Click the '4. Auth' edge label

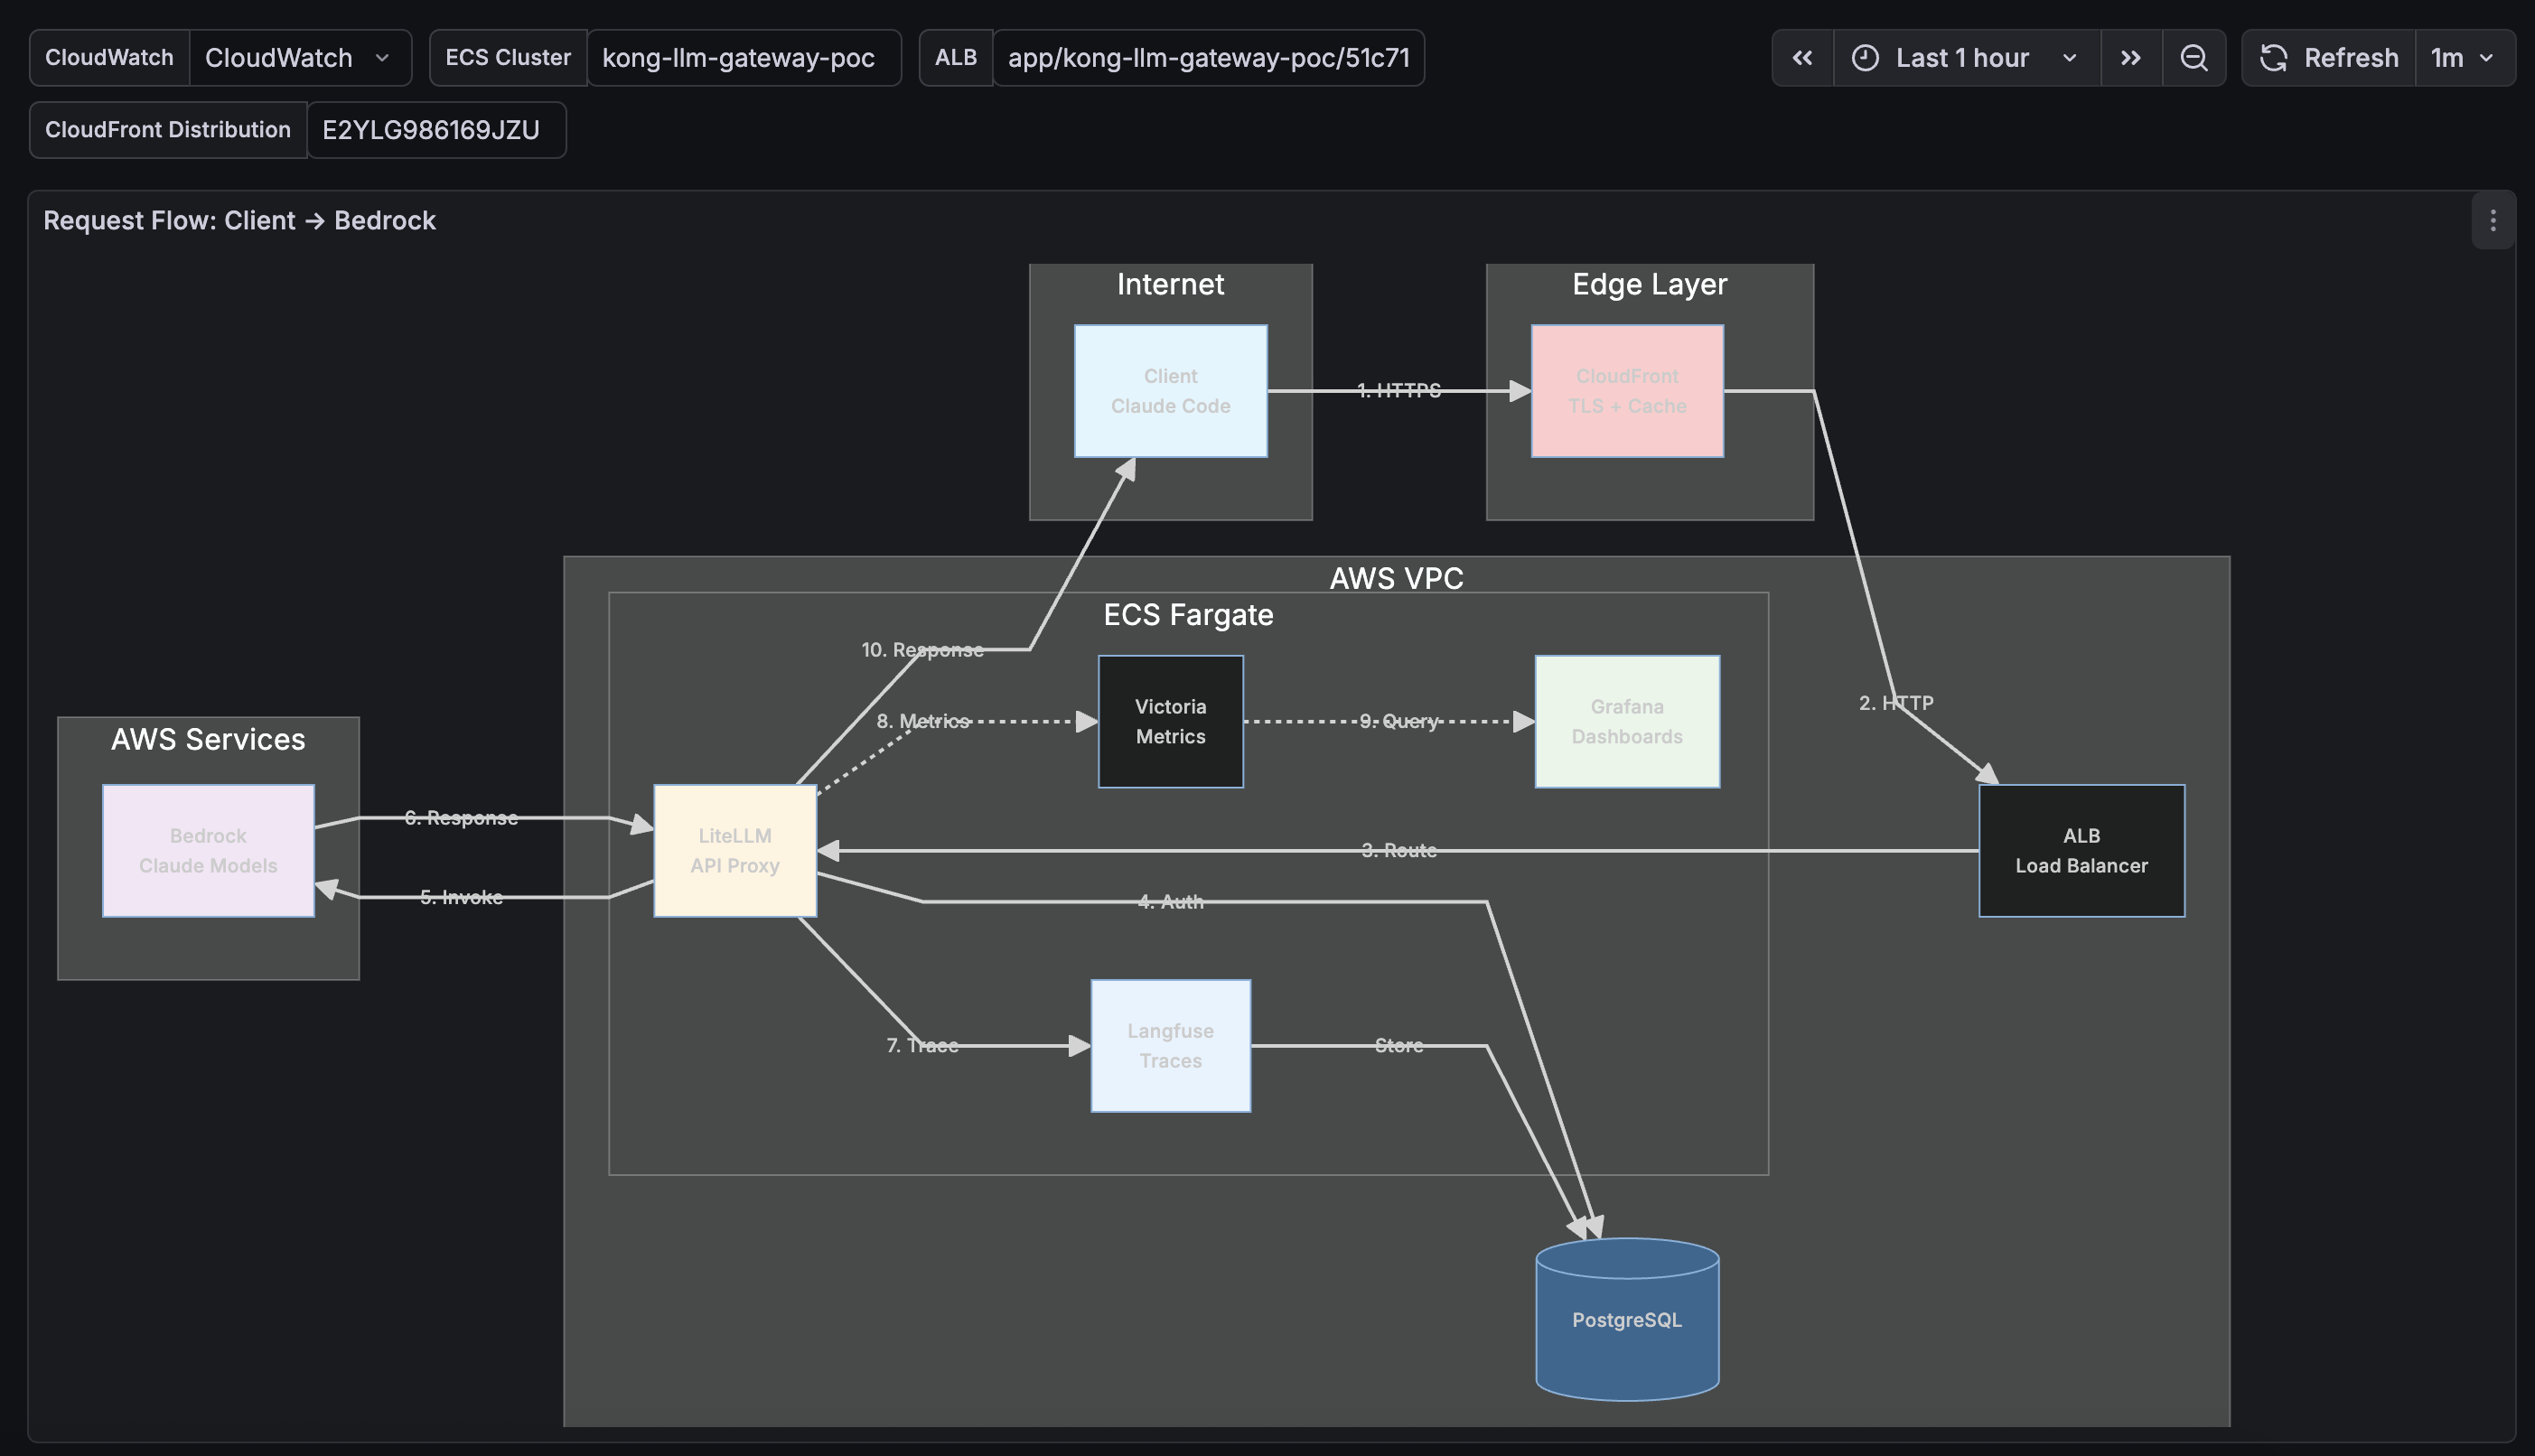(x=1170, y=901)
